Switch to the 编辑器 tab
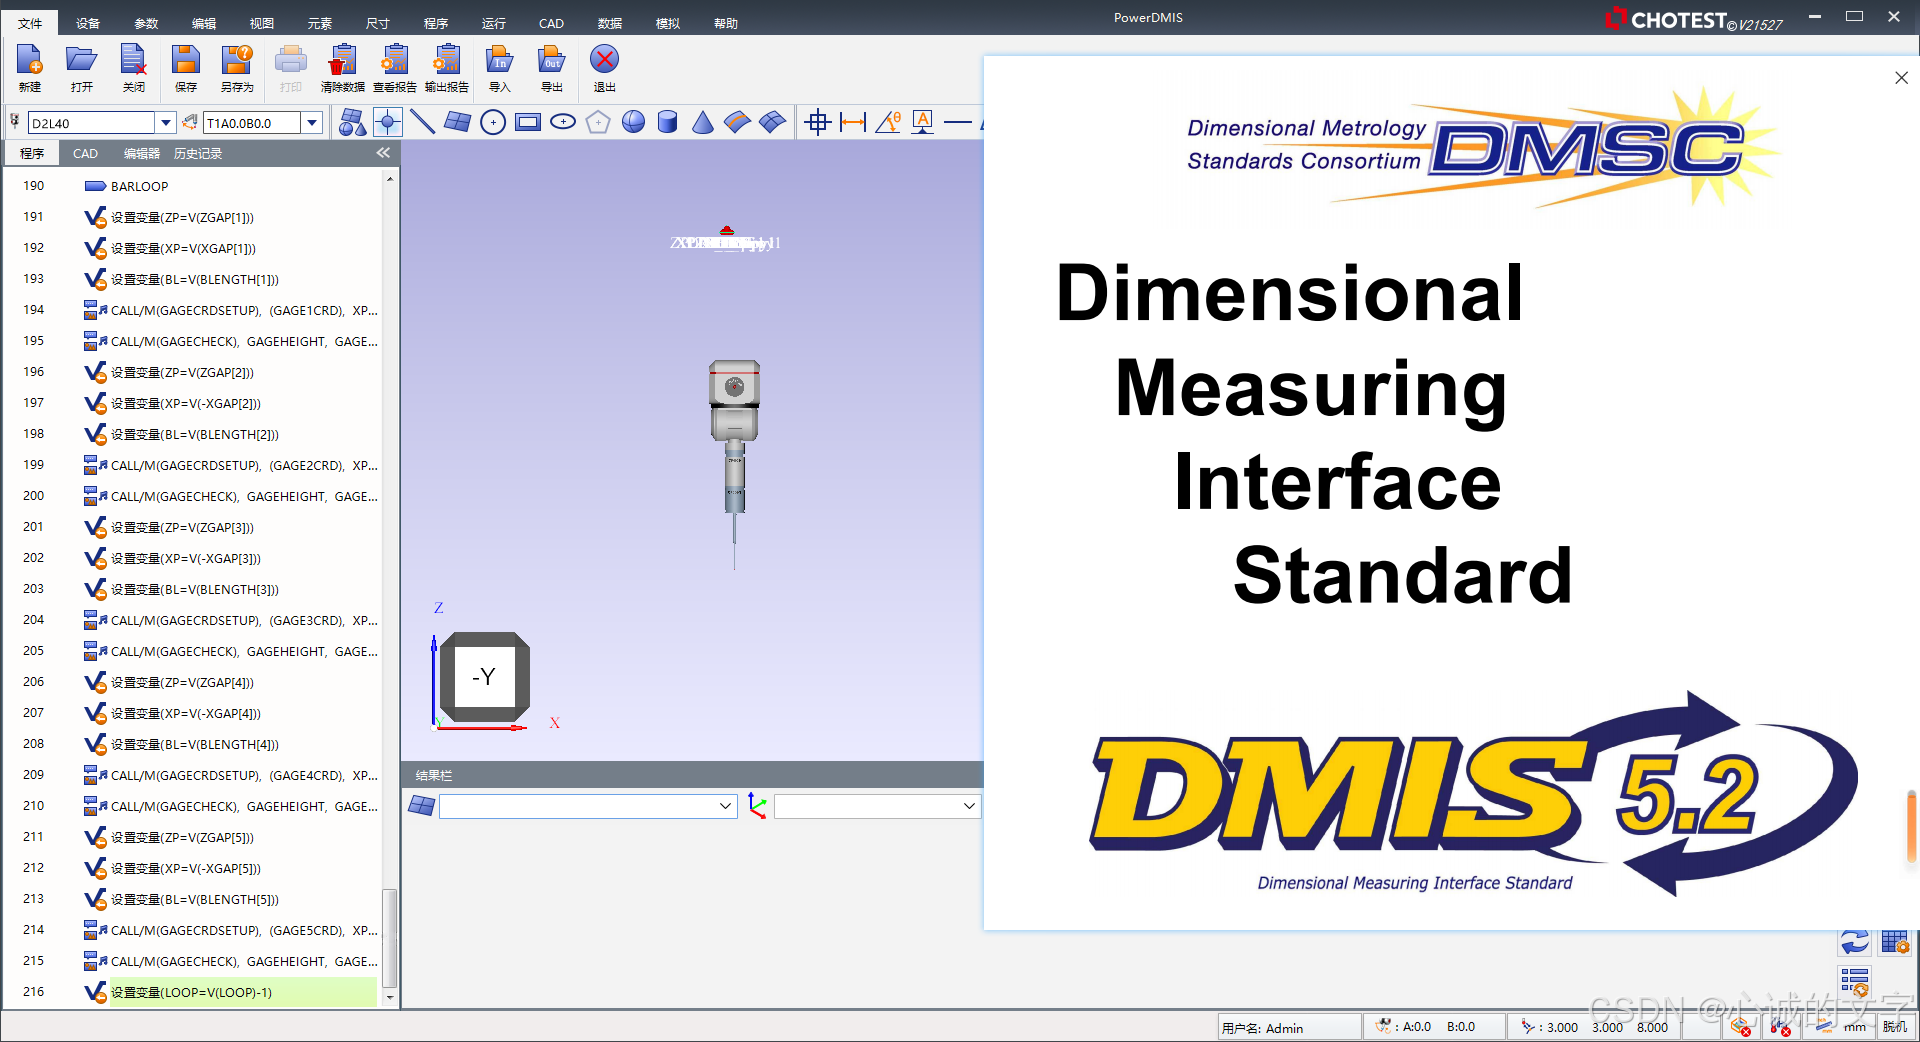The height and width of the screenshot is (1042, 1920). (x=142, y=153)
